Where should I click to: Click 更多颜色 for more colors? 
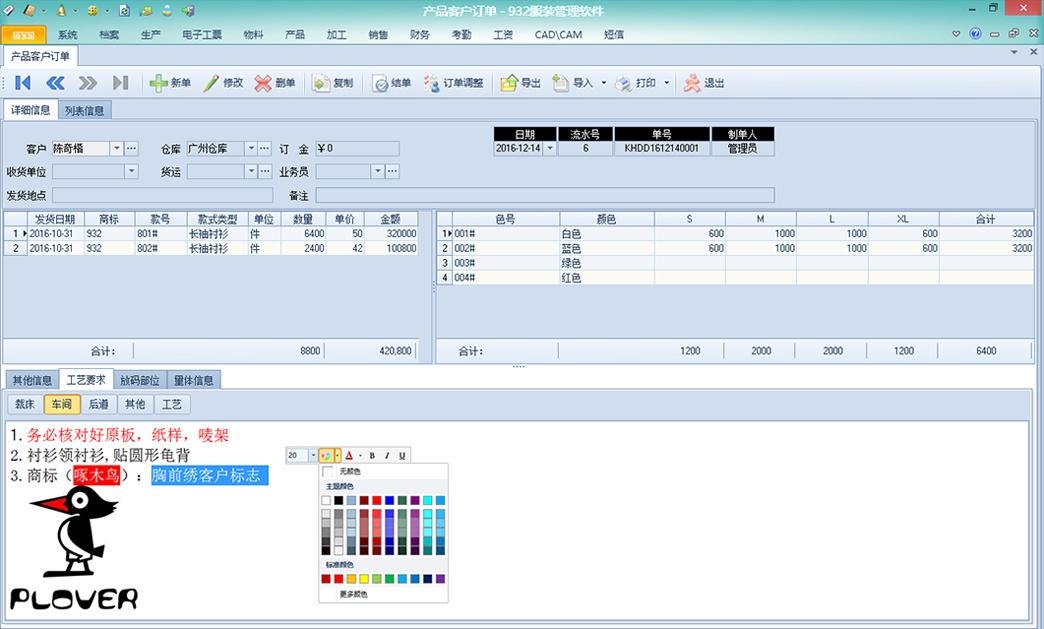[x=353, y=594]
